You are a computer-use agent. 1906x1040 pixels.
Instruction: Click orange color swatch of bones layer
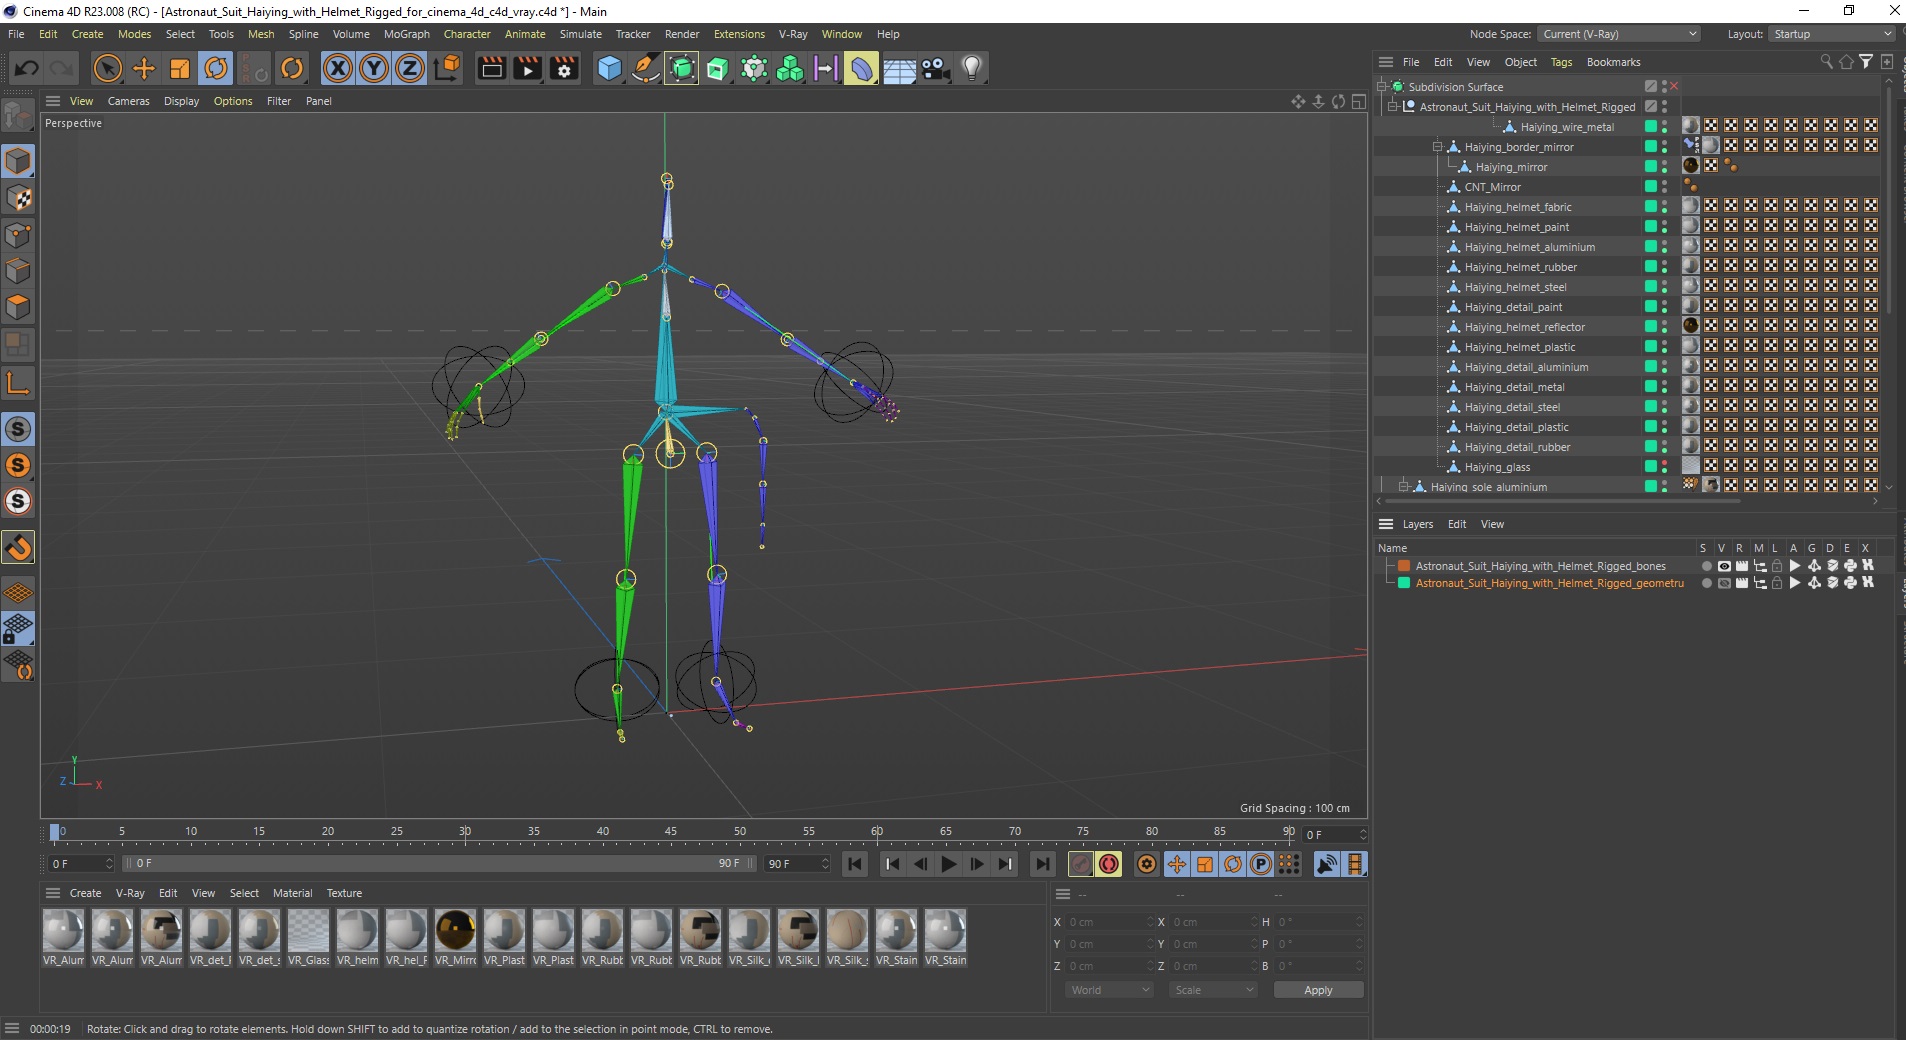[x=1404, y=566]
